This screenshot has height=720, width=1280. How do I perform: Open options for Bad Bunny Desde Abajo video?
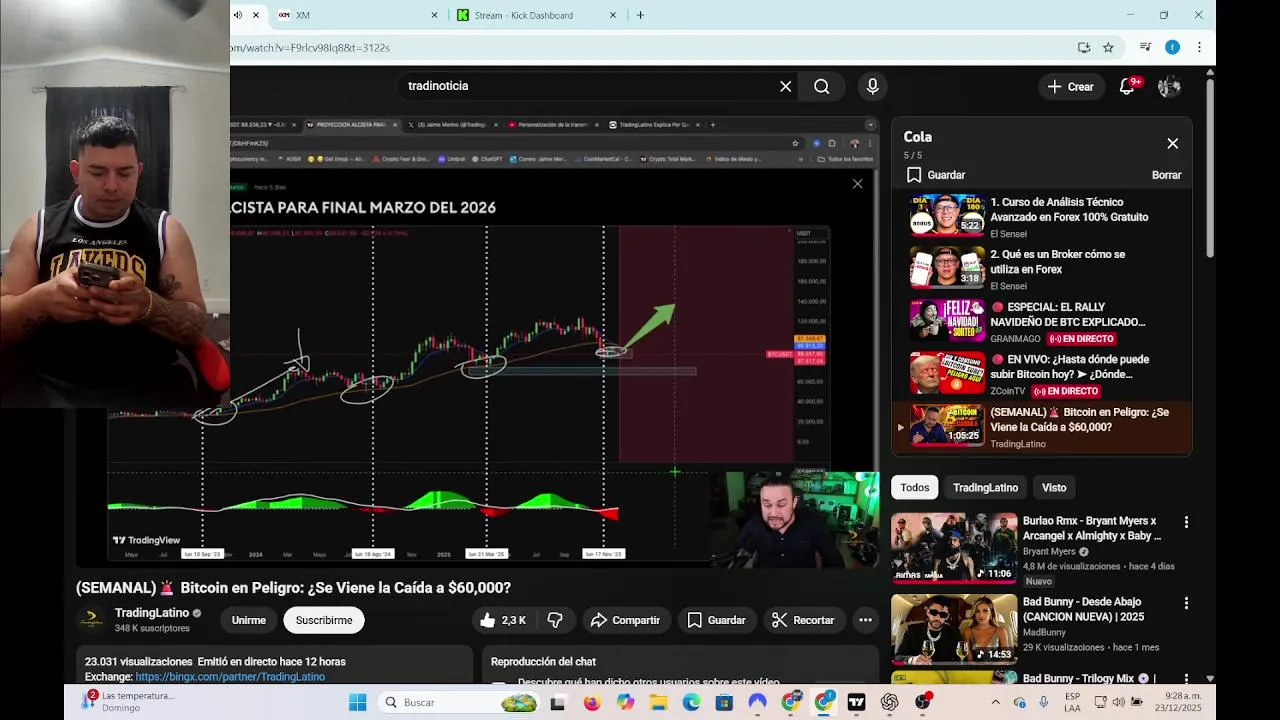tap(1186, 603)
